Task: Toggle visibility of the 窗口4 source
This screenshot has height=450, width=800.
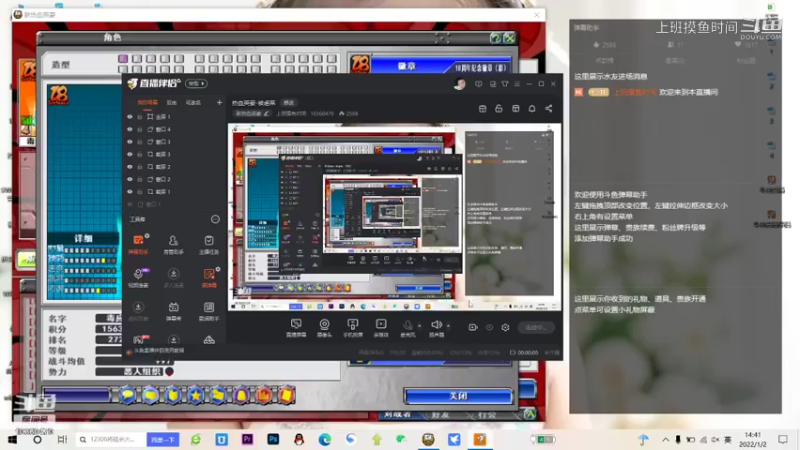Action: (x=130, y=130)
